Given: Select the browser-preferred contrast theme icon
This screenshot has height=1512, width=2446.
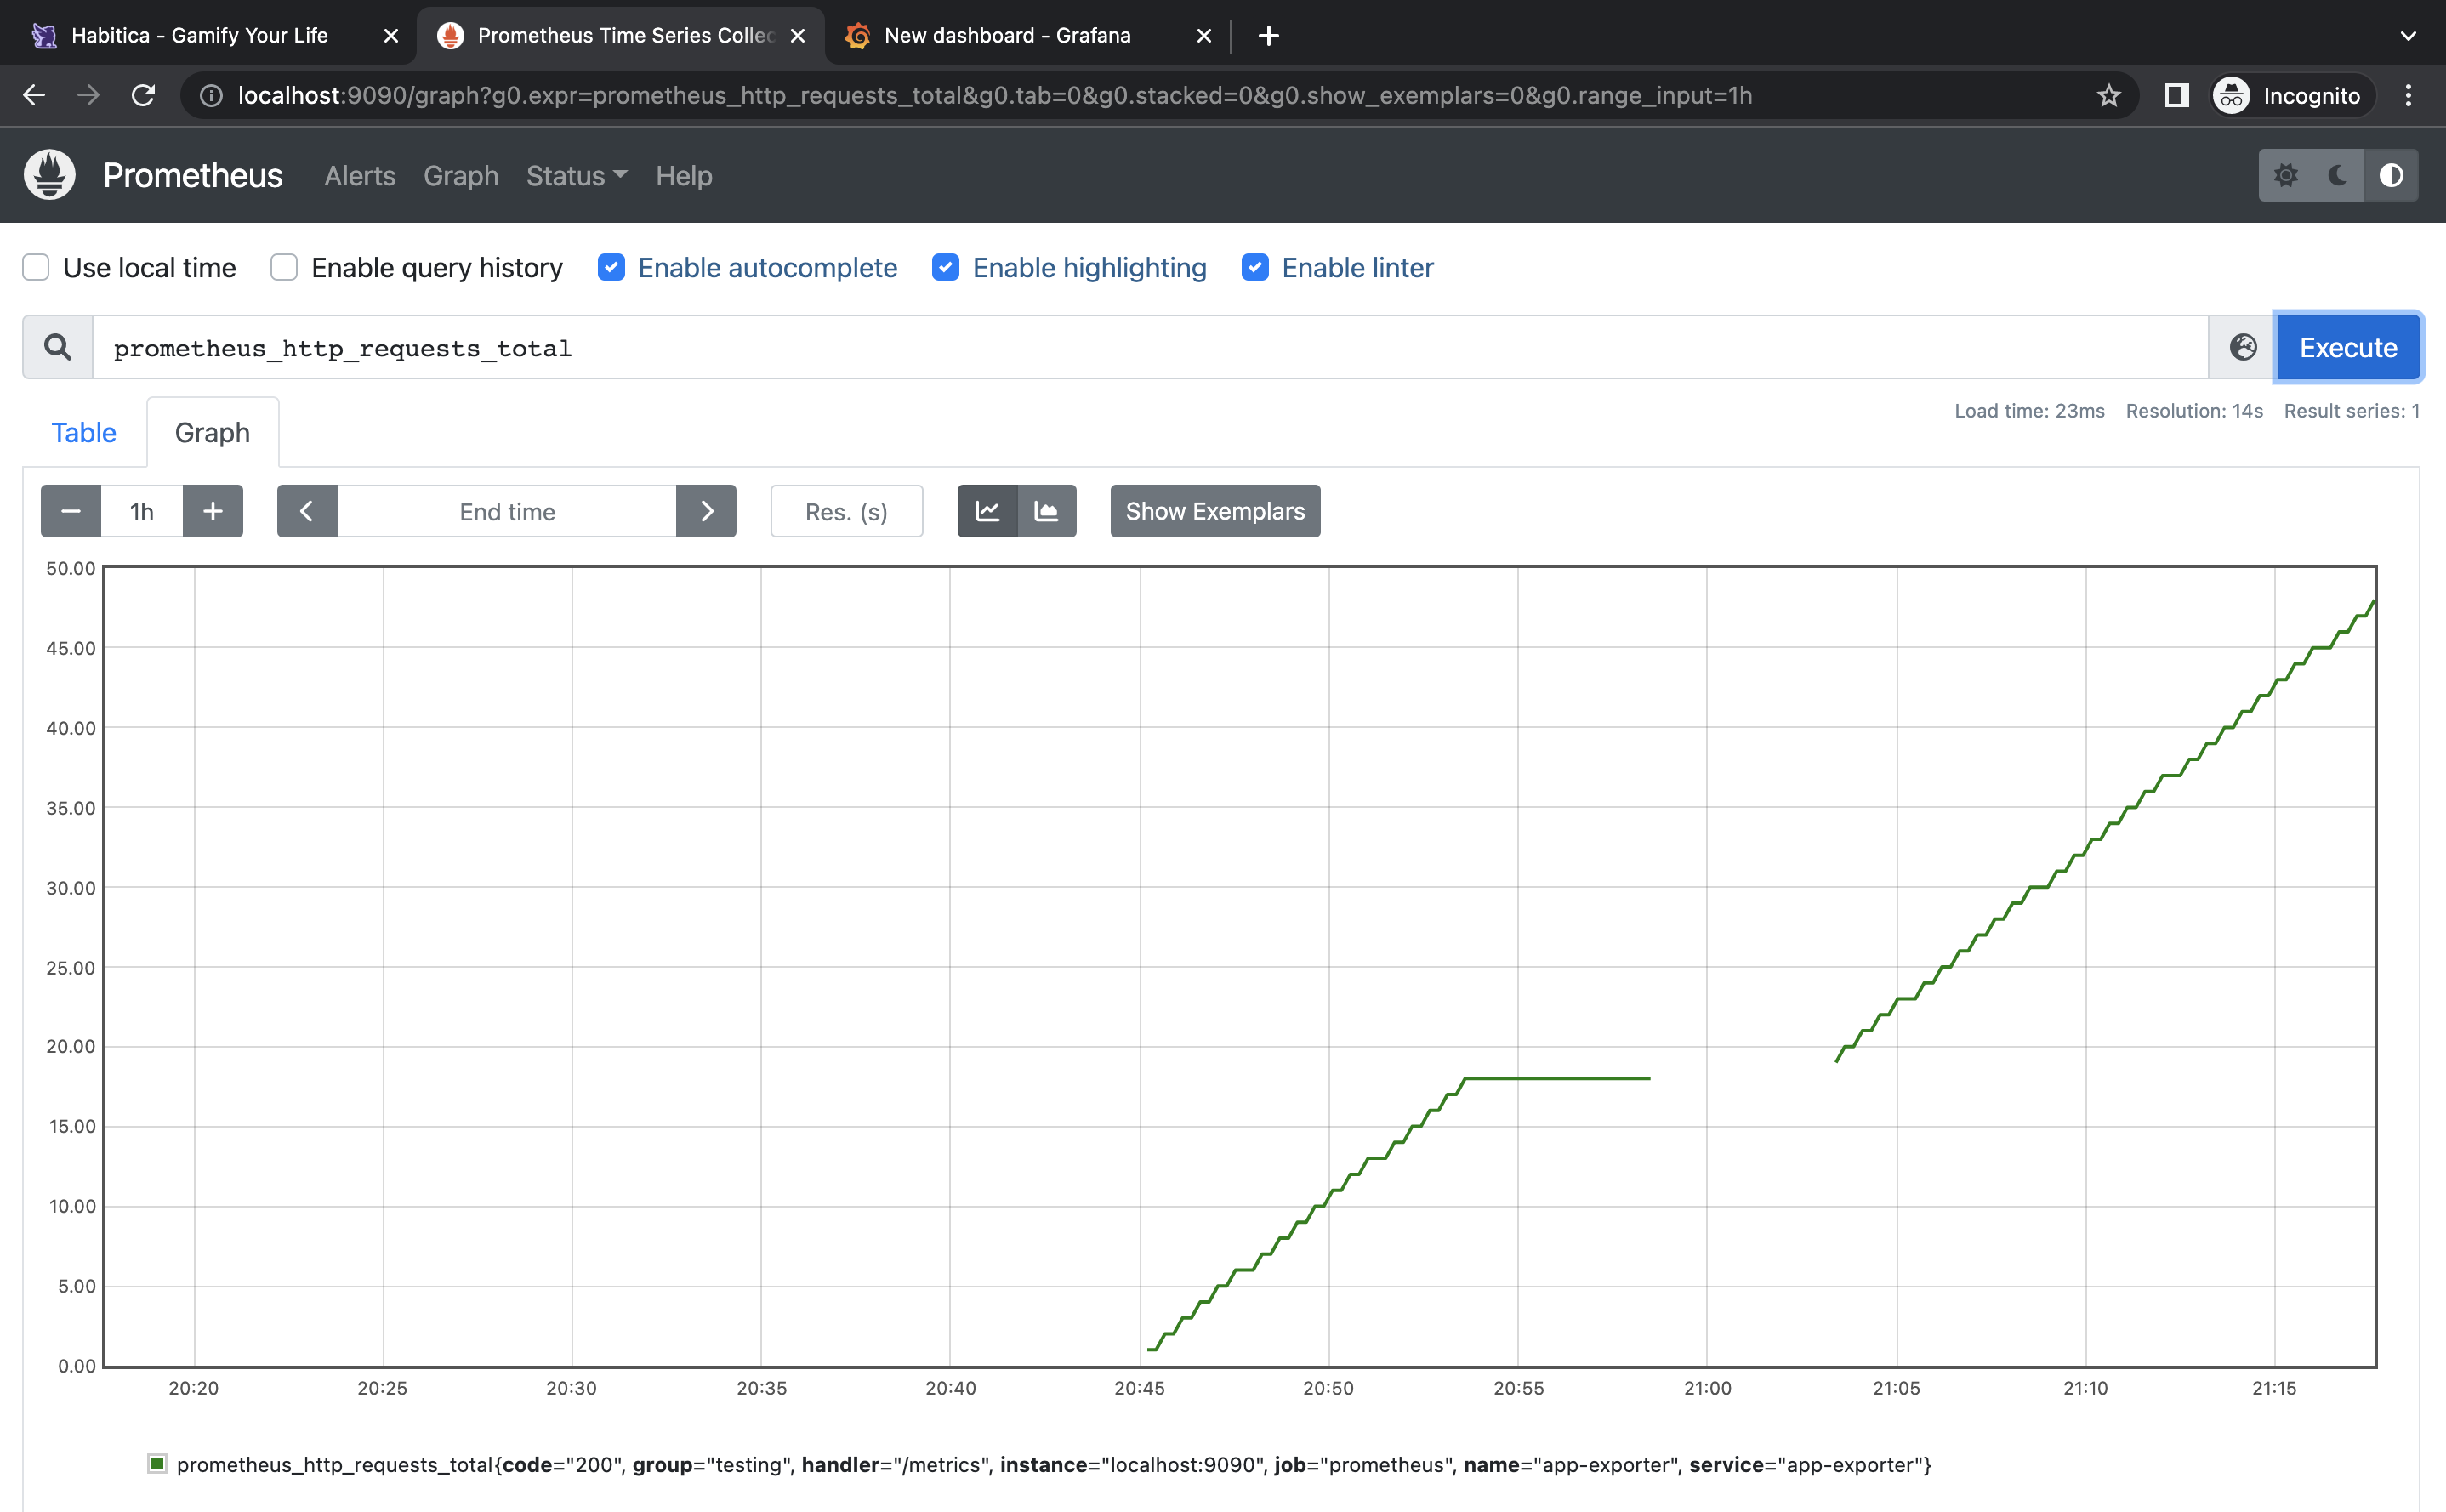Looking at the screenshot, I should tap(2391, 175).
